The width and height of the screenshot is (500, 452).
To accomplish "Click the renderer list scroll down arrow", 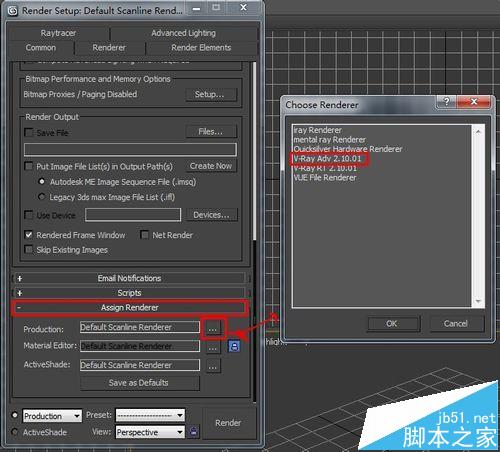I will pos(478,301).
